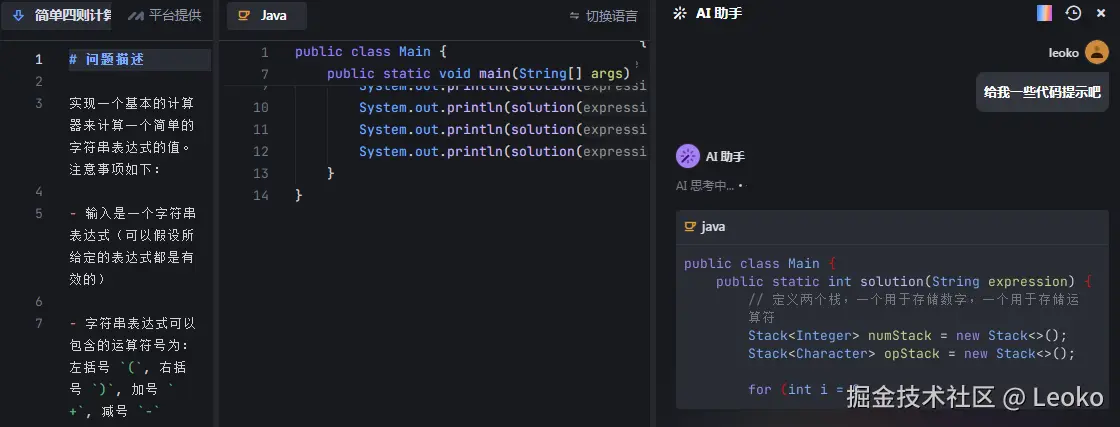Image resolution: width=1120 pixels, height=427 pixels.
Task: Open the 切换语言 language switcher
Action: pyautogui.click(x=611, y=15)
